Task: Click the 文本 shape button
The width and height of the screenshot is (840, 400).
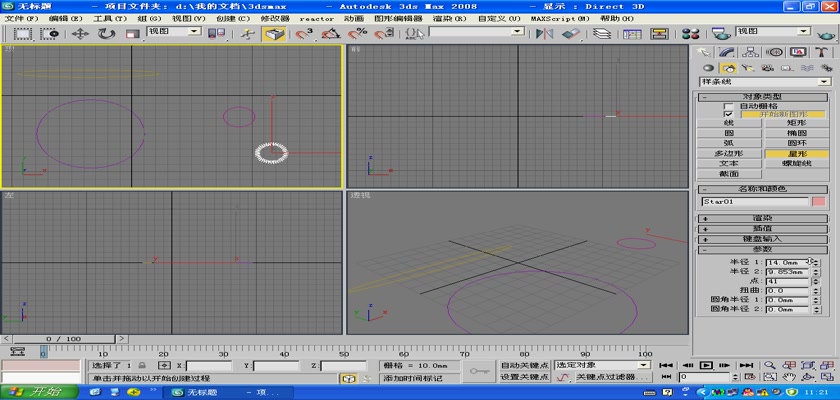Action: click(729, 163)
